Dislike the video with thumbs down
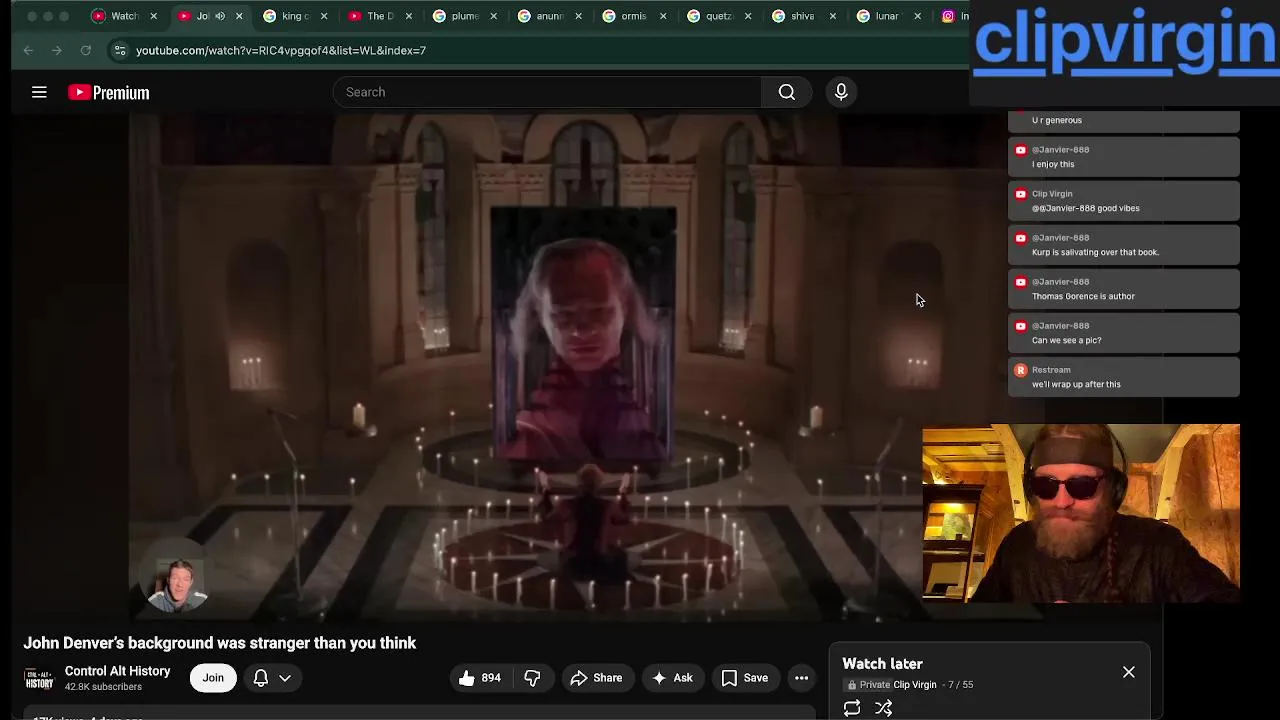 pyautogui.click(x=532, y=678)
